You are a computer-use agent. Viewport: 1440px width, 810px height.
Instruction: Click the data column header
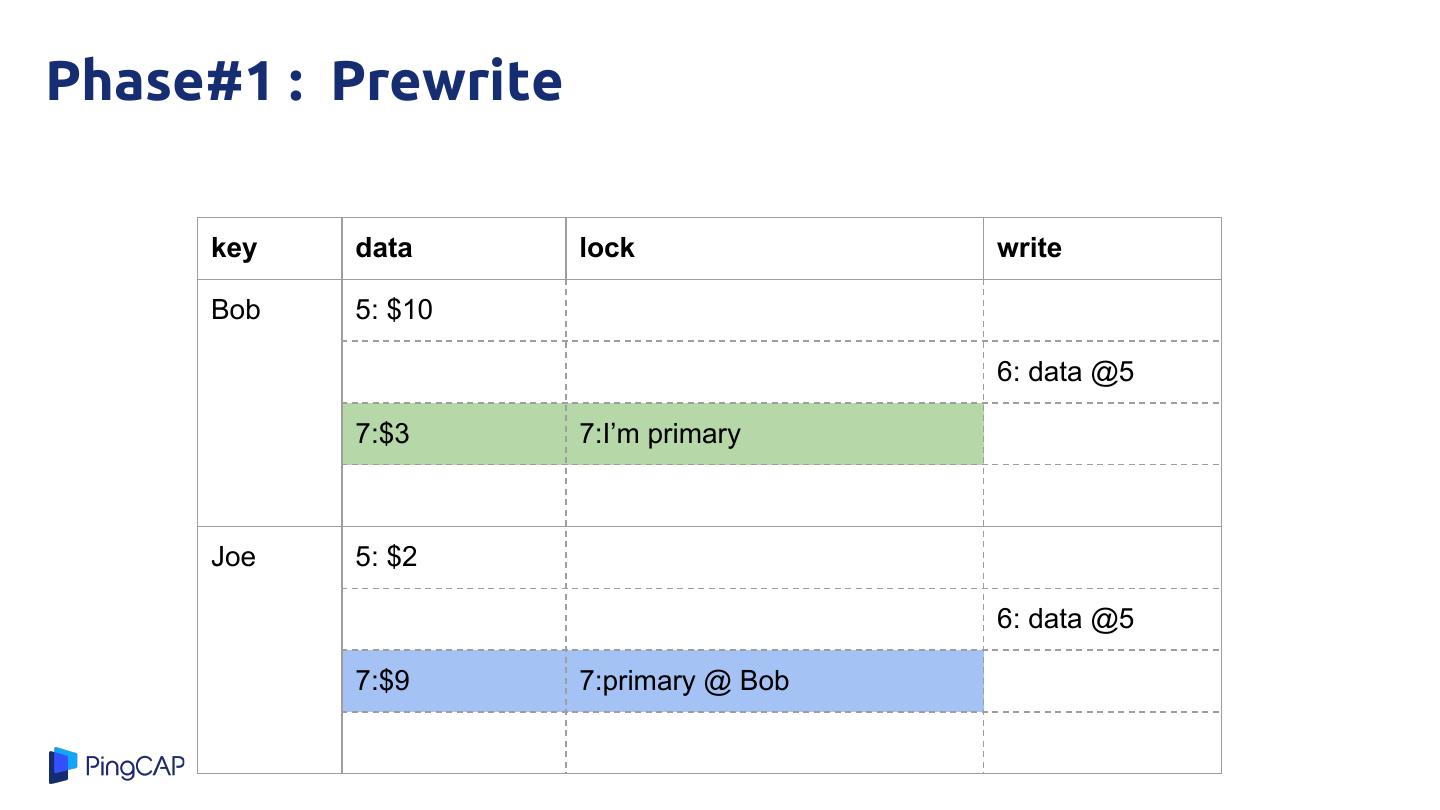click(384, 248)
